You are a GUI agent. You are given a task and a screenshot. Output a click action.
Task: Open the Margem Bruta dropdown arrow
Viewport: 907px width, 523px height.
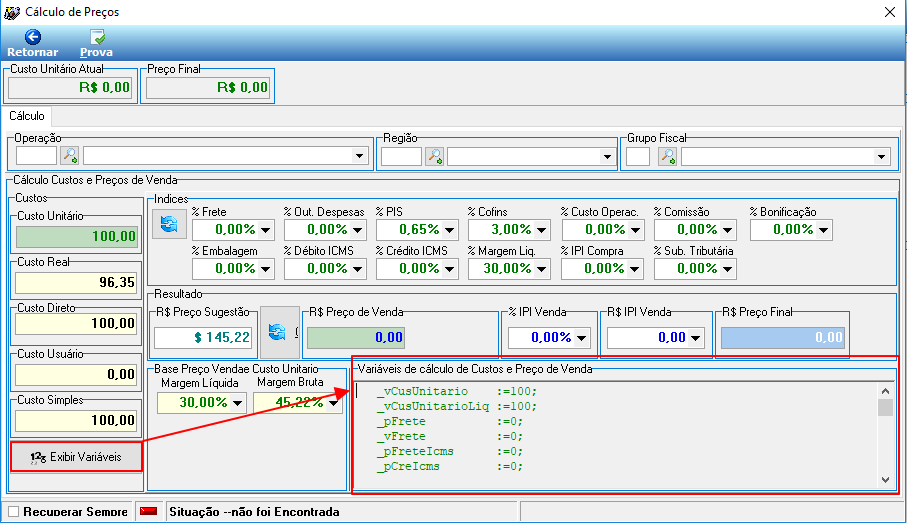[x=333, y=403]
